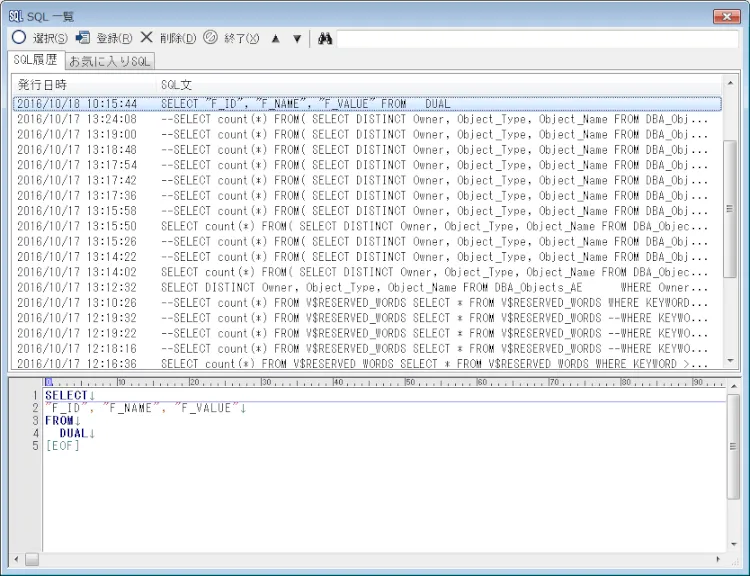Viewport: 750px width, 576px height.
Task: Click the history list vertical scrollbar thumb
Action: [x=730, y=209]
